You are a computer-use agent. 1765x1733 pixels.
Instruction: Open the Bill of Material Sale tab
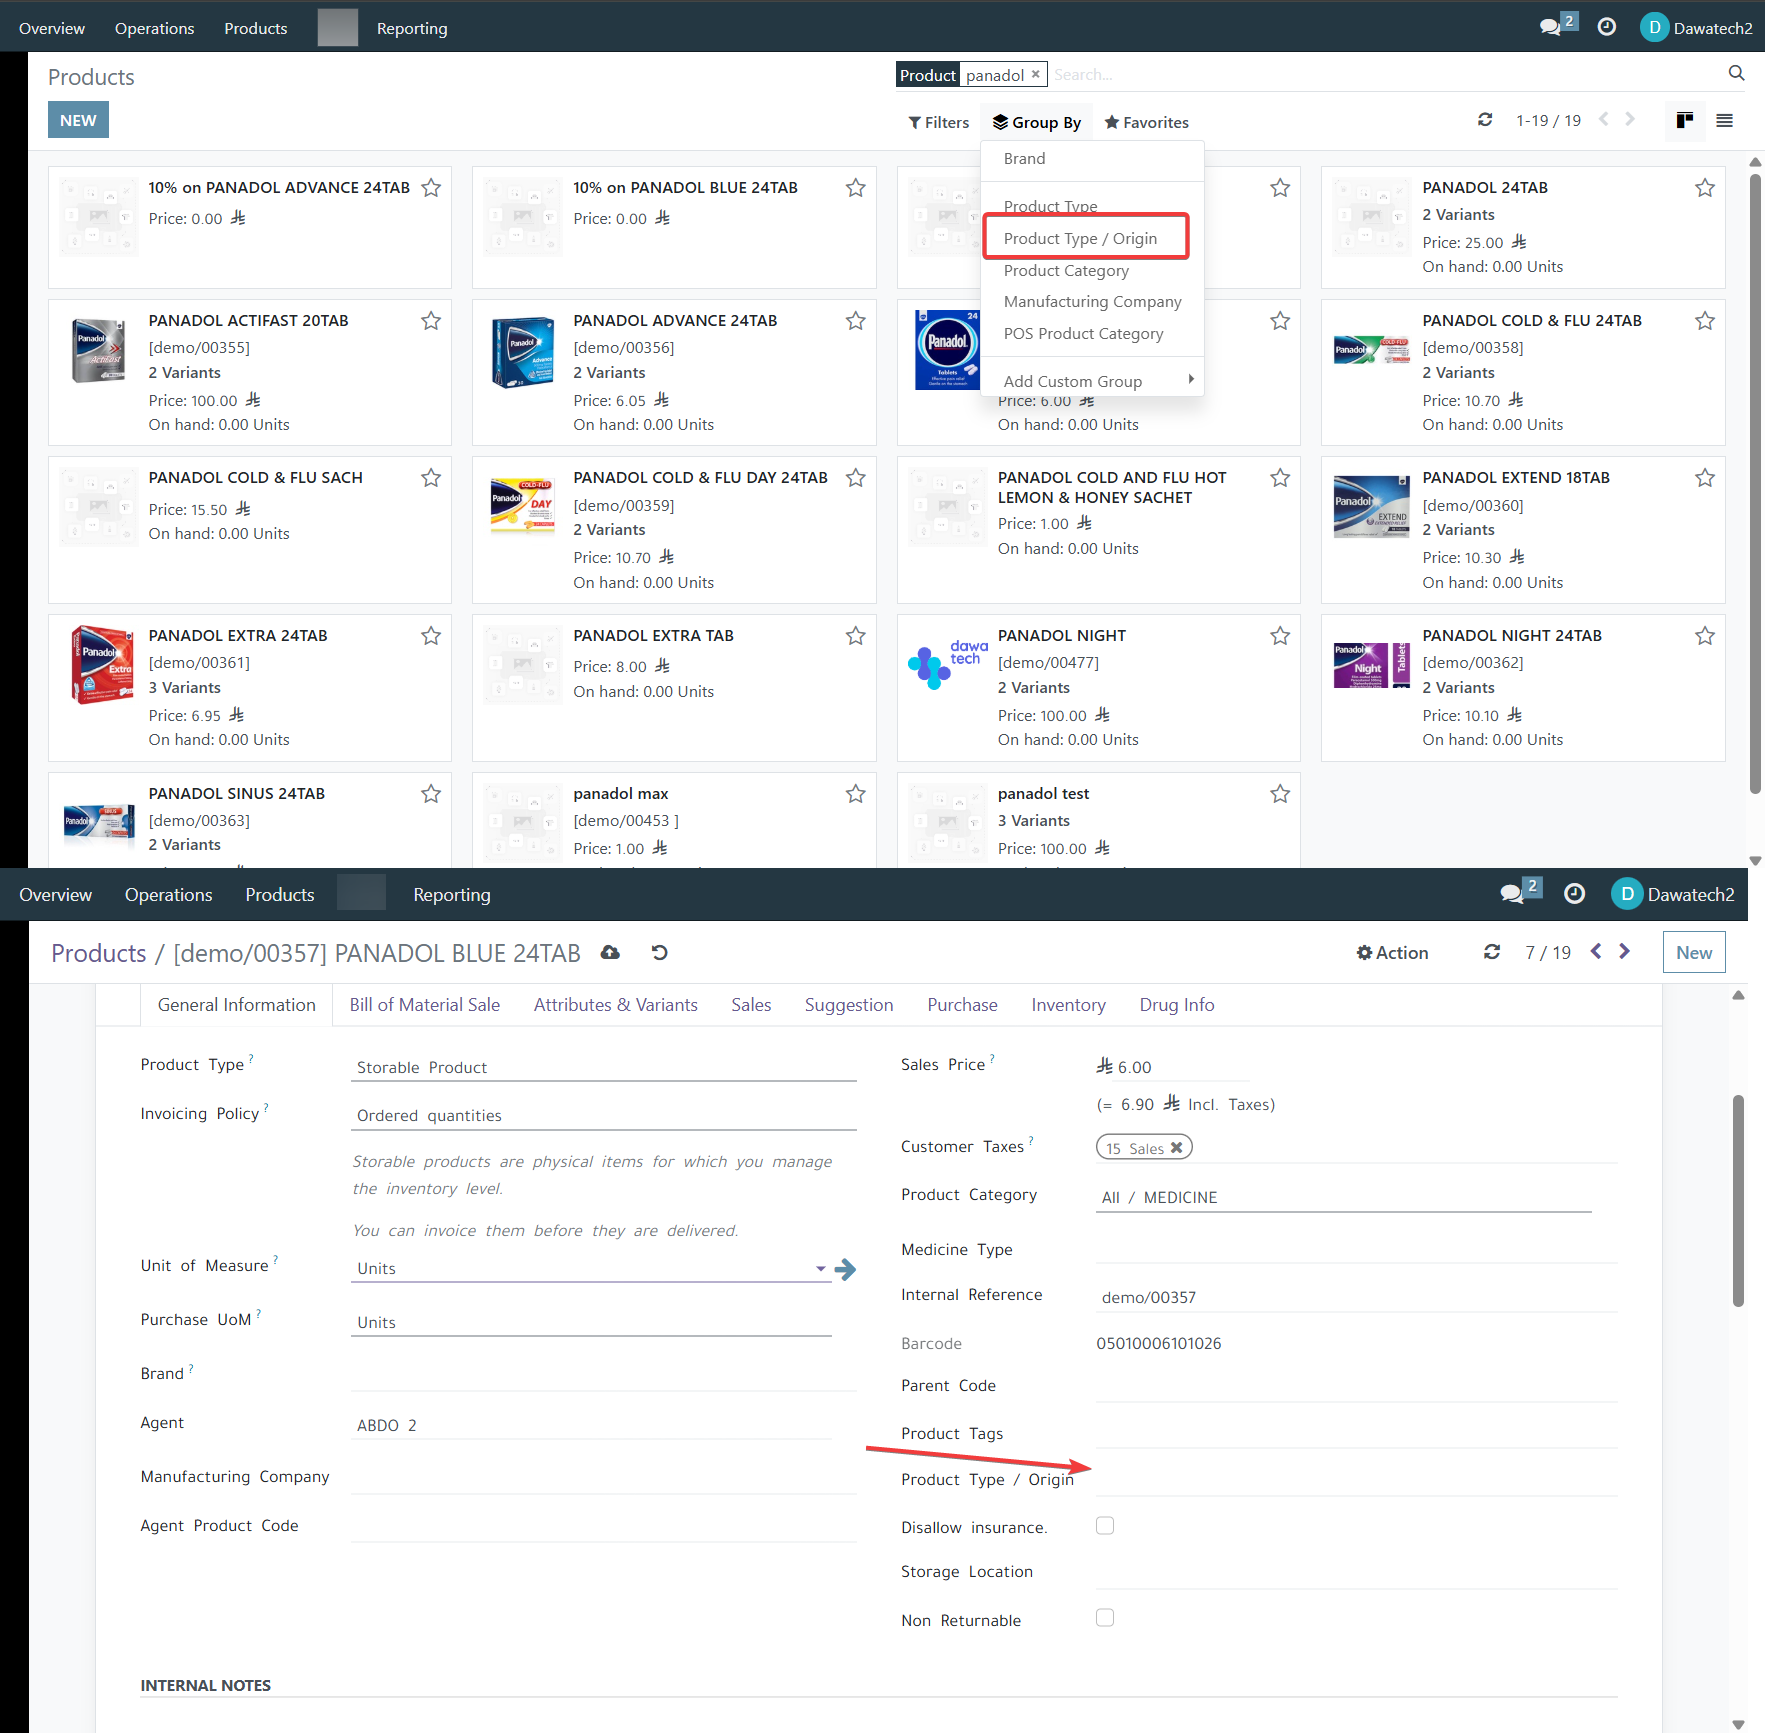(x=425, y=1005)
